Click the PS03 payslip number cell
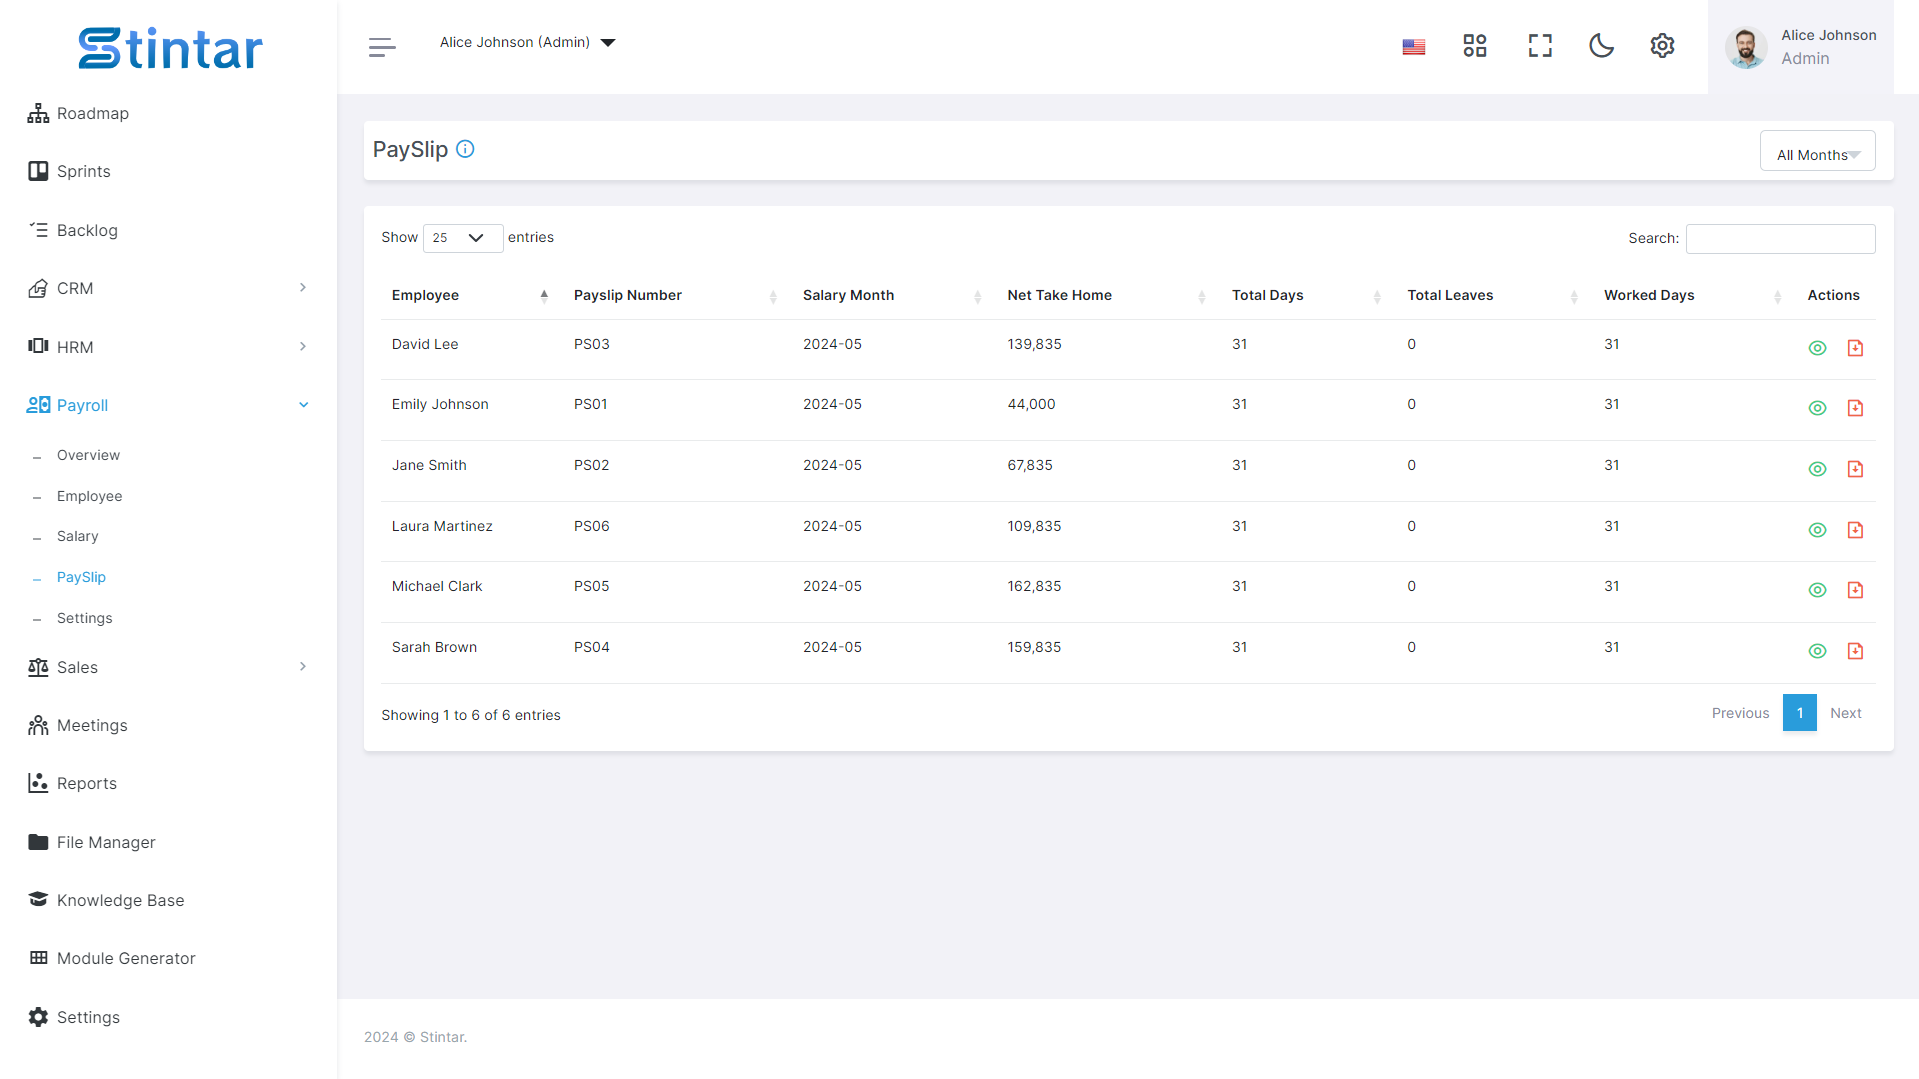Image resolution: width=1919 pixels, height=1079 pixels. 591,344
